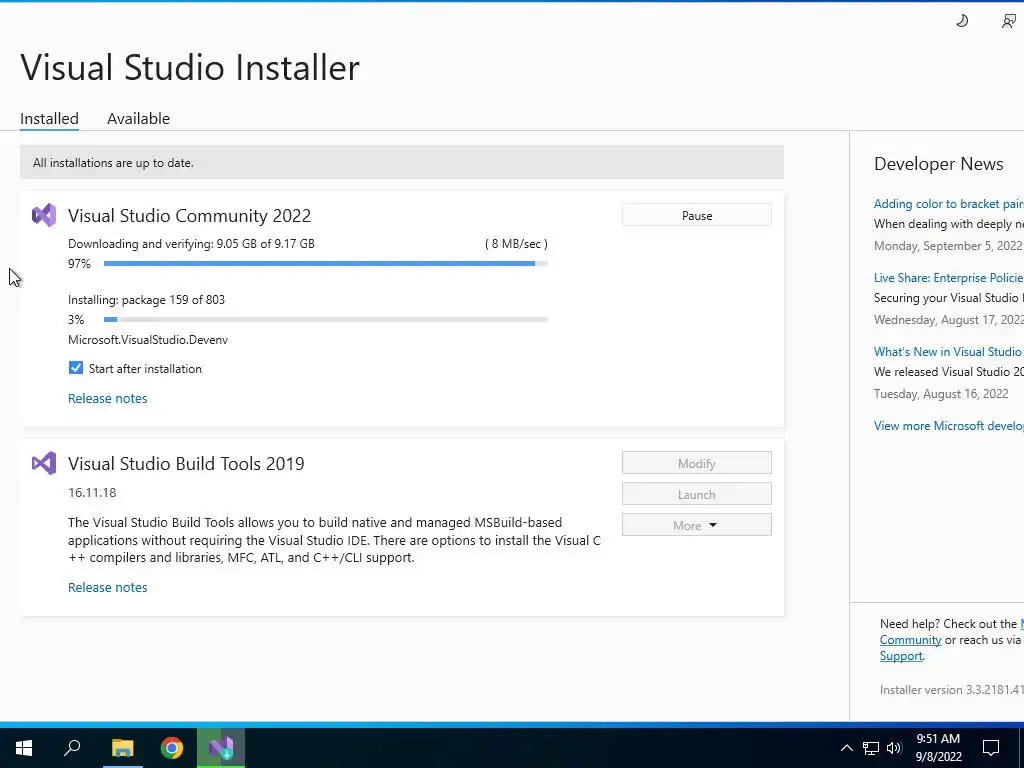This screenshot has height=768, width=1024.
Task: Open the notification center icon
Action: click(x=991, y=748)
